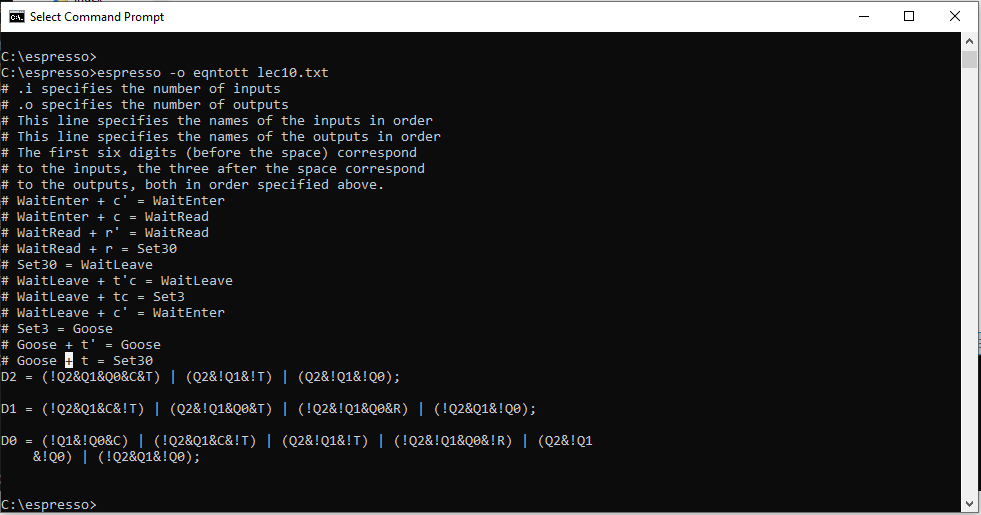Click the "espresso -o eqntott lec10.txt" command text
This screenshot has height=515, width=981.
(212, 73)
